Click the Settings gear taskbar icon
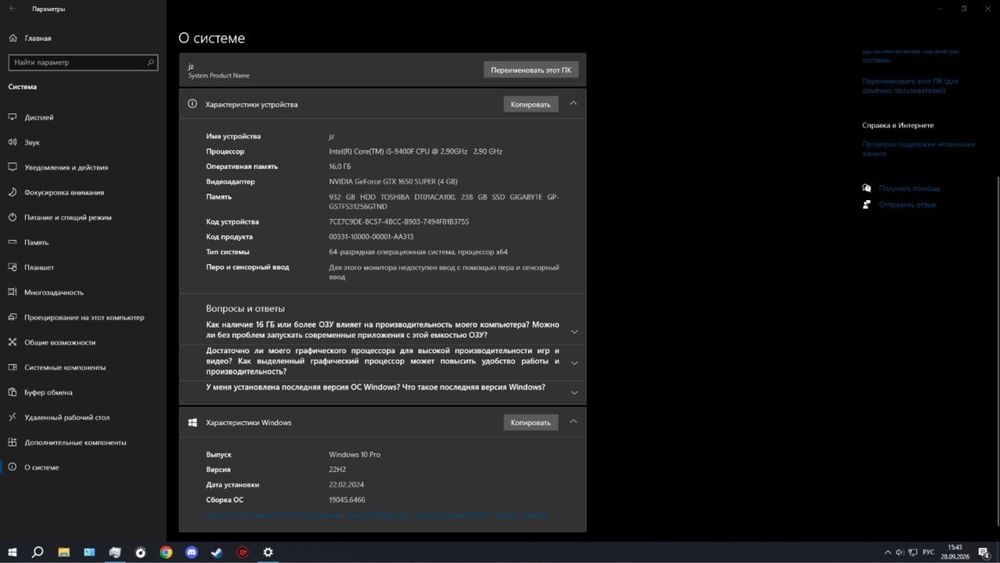The width and height of the screenshot is (1000, 563). [268, 552]
